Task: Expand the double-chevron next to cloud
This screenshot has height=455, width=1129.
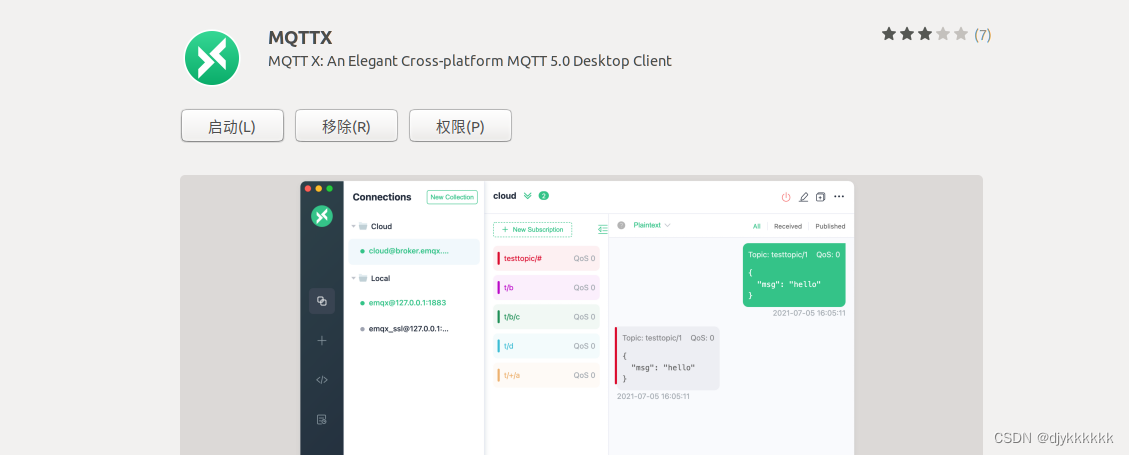Action: click(528, 196)
